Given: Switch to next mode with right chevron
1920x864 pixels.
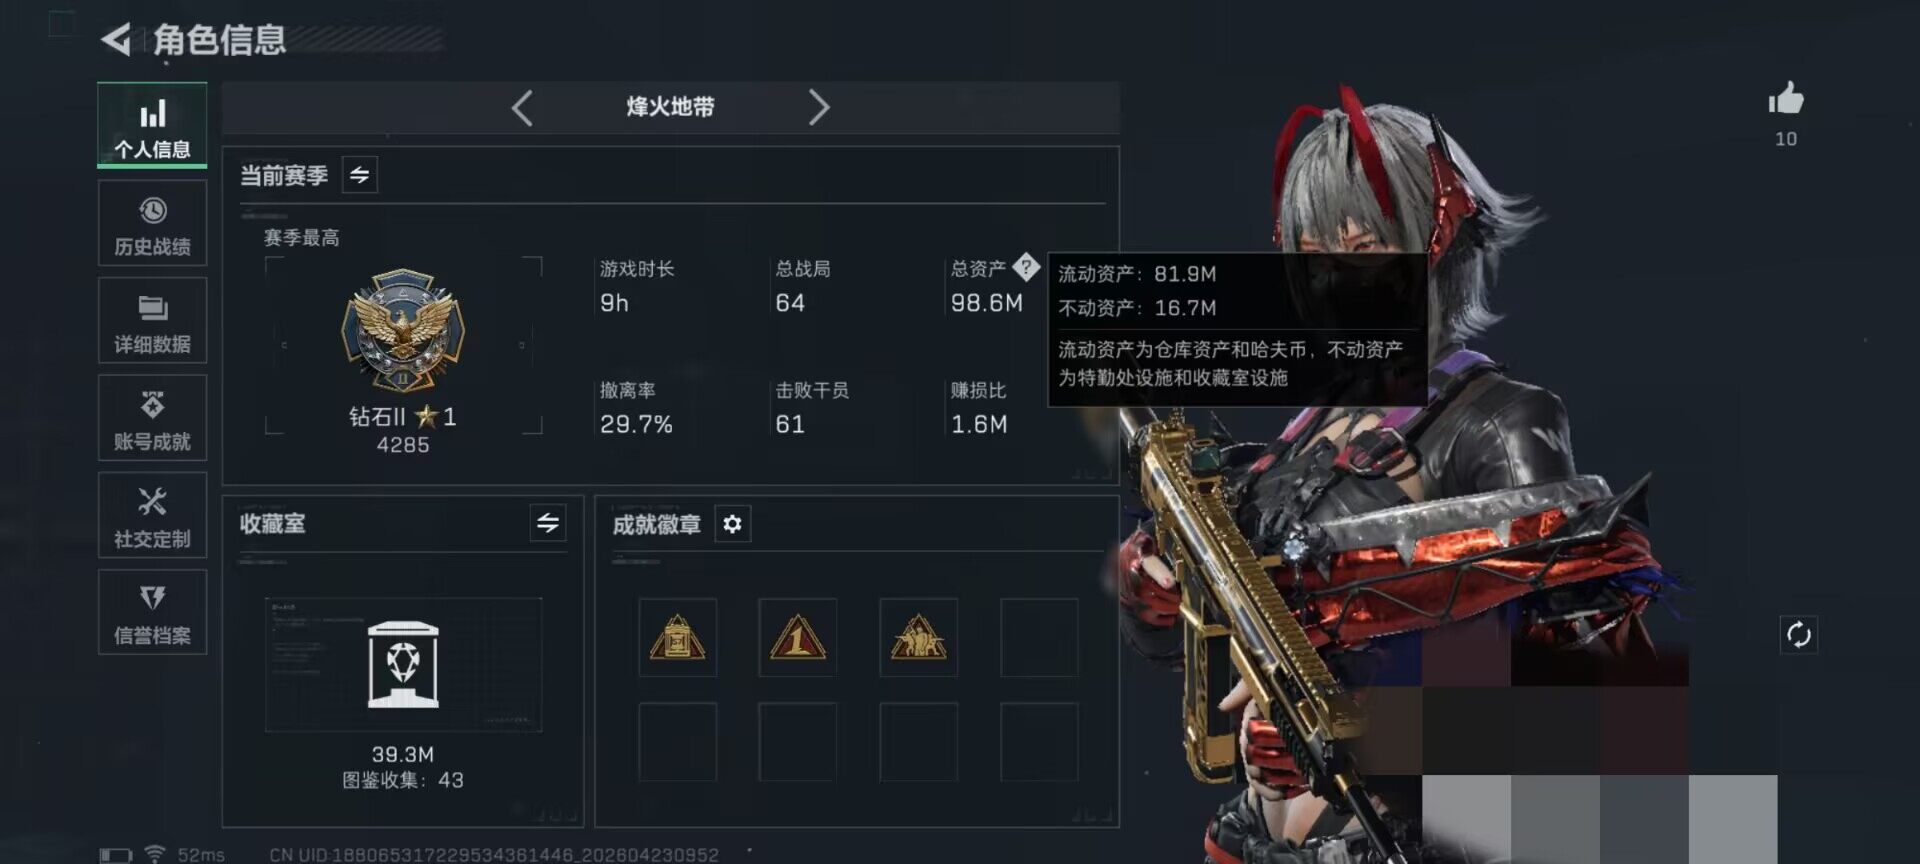Looking at the screenshot, I should click(819, 107).
